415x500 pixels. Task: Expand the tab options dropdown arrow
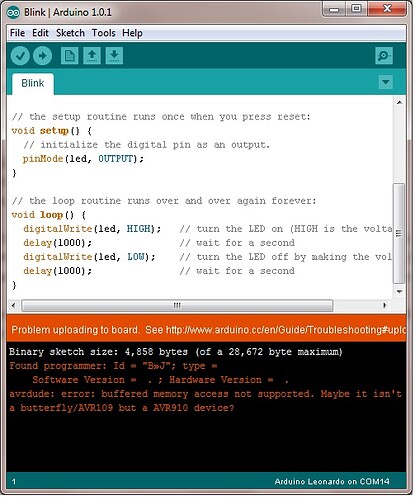coord(386,82)
